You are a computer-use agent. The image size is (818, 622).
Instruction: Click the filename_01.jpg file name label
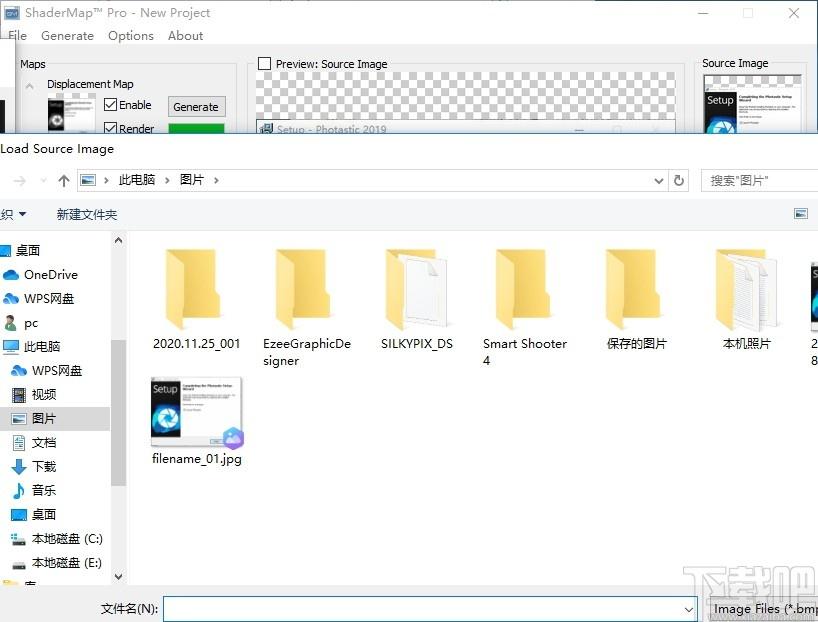(197, 459)
